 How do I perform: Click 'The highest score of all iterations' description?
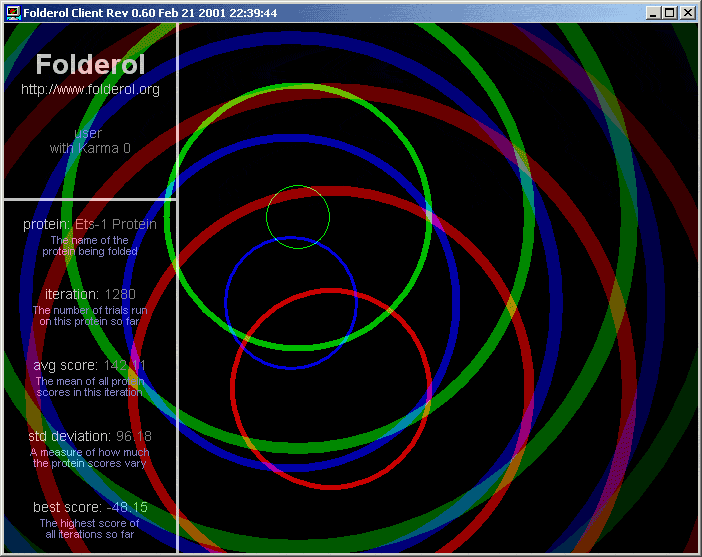pyautogui.click(x=90, y=529)
